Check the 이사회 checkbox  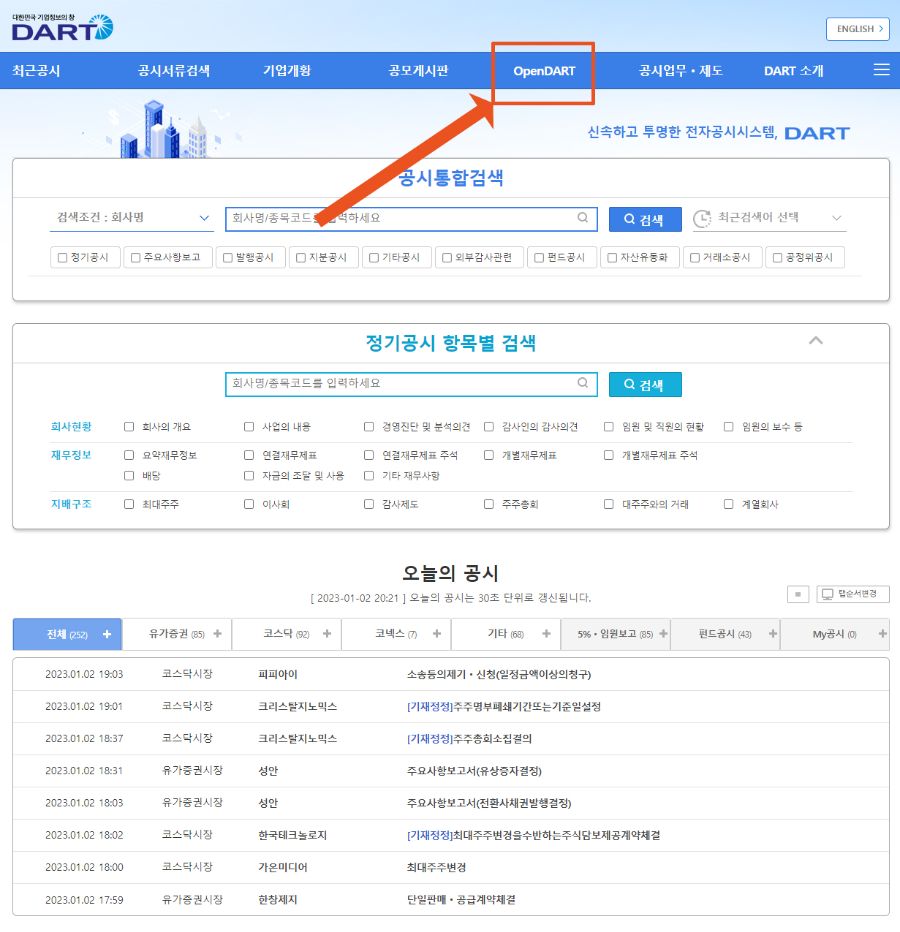click(249, 504)
